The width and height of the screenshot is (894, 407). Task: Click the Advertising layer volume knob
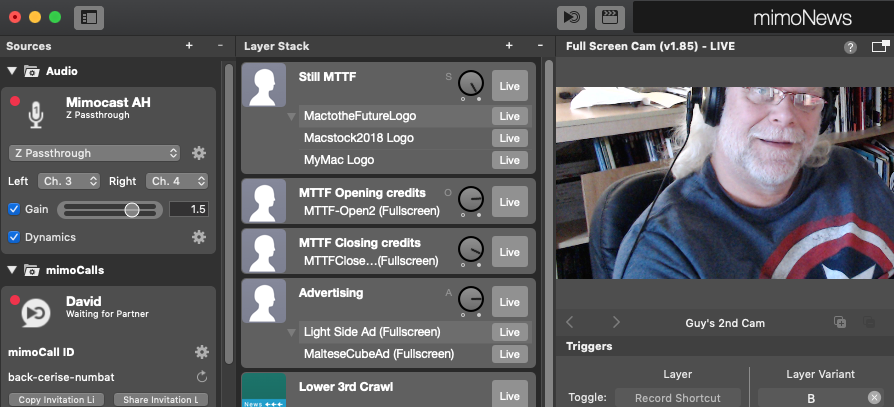tap(471, 300)
